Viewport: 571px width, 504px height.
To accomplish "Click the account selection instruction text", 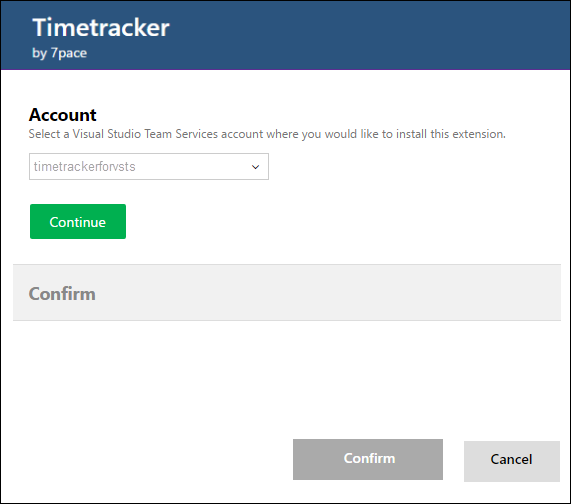I will click(x=267, y=134).
